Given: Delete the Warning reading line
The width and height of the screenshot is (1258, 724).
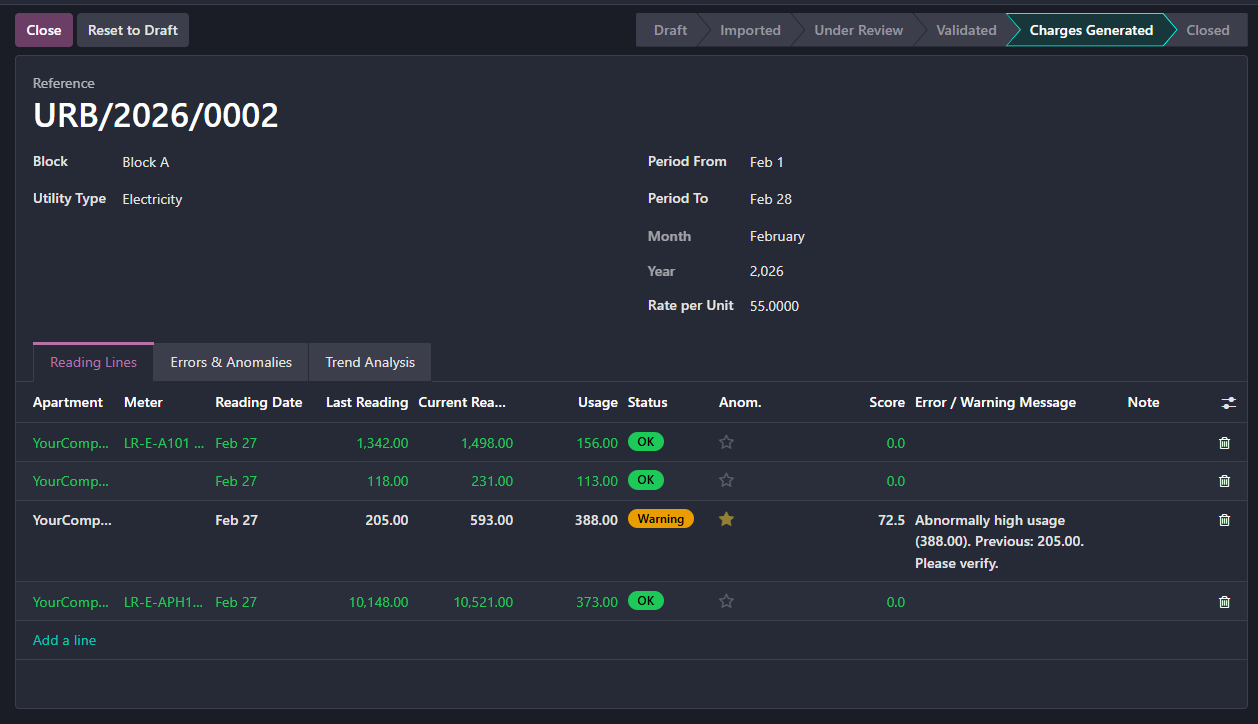Looking at the screenshot, I should [1224, 520].
